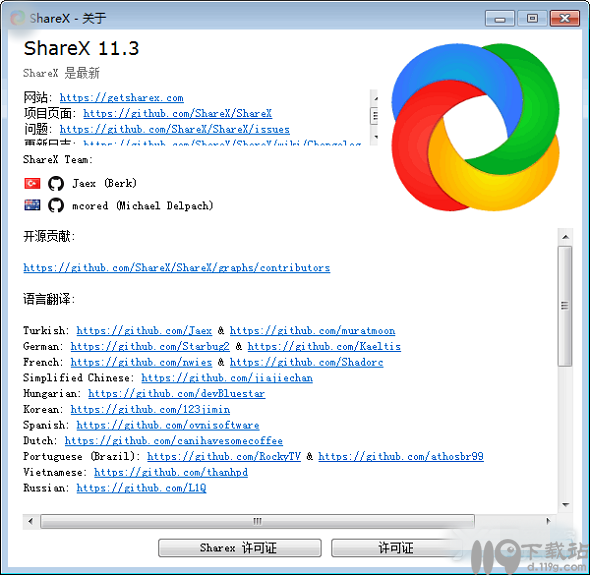The width and height of the screenshot is (590, 575).
Task: Click the links box scroll down arrow
Action: tap(374, 137)
